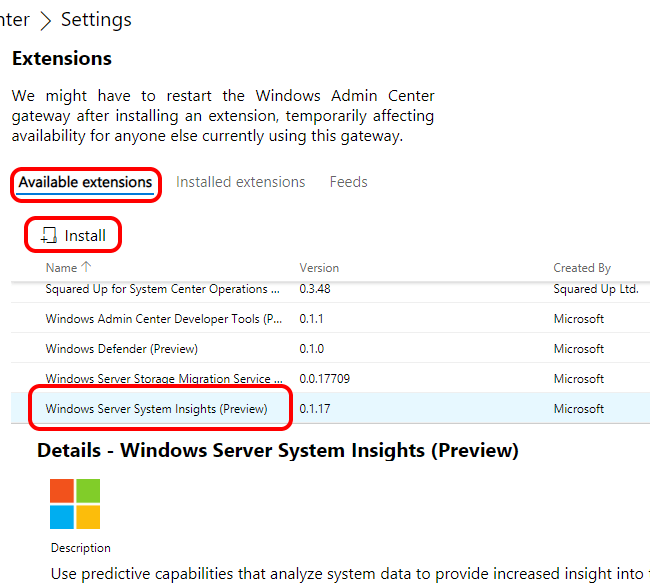Click Squared Up Ltd. in Created By
Viewport: 650px width, 585px height.
[x=596, y=289]
